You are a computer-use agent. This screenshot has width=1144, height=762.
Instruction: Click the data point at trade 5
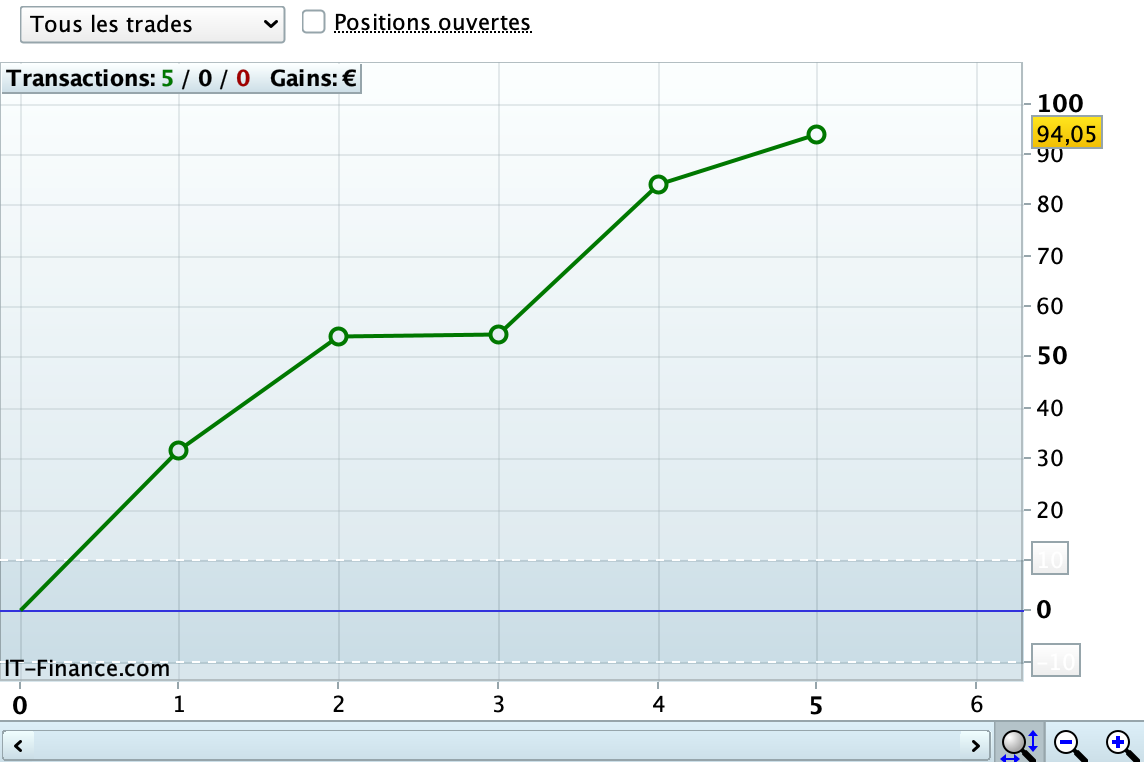click(x=816, y=134)
